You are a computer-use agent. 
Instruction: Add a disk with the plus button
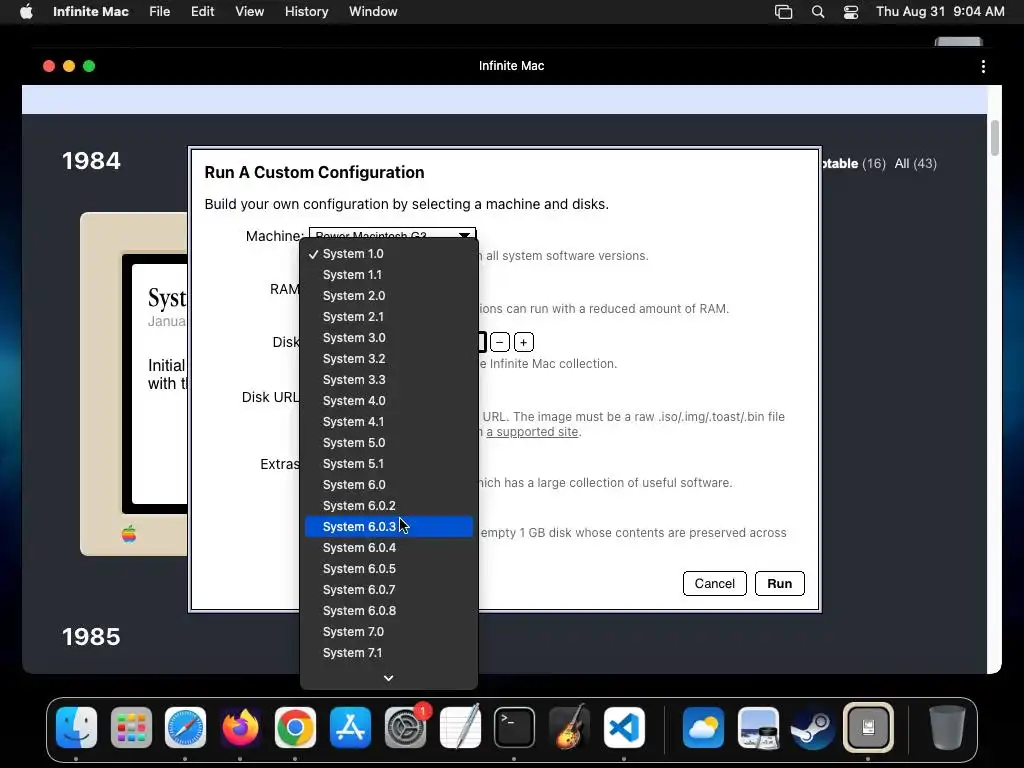click(x=524, y=342)
